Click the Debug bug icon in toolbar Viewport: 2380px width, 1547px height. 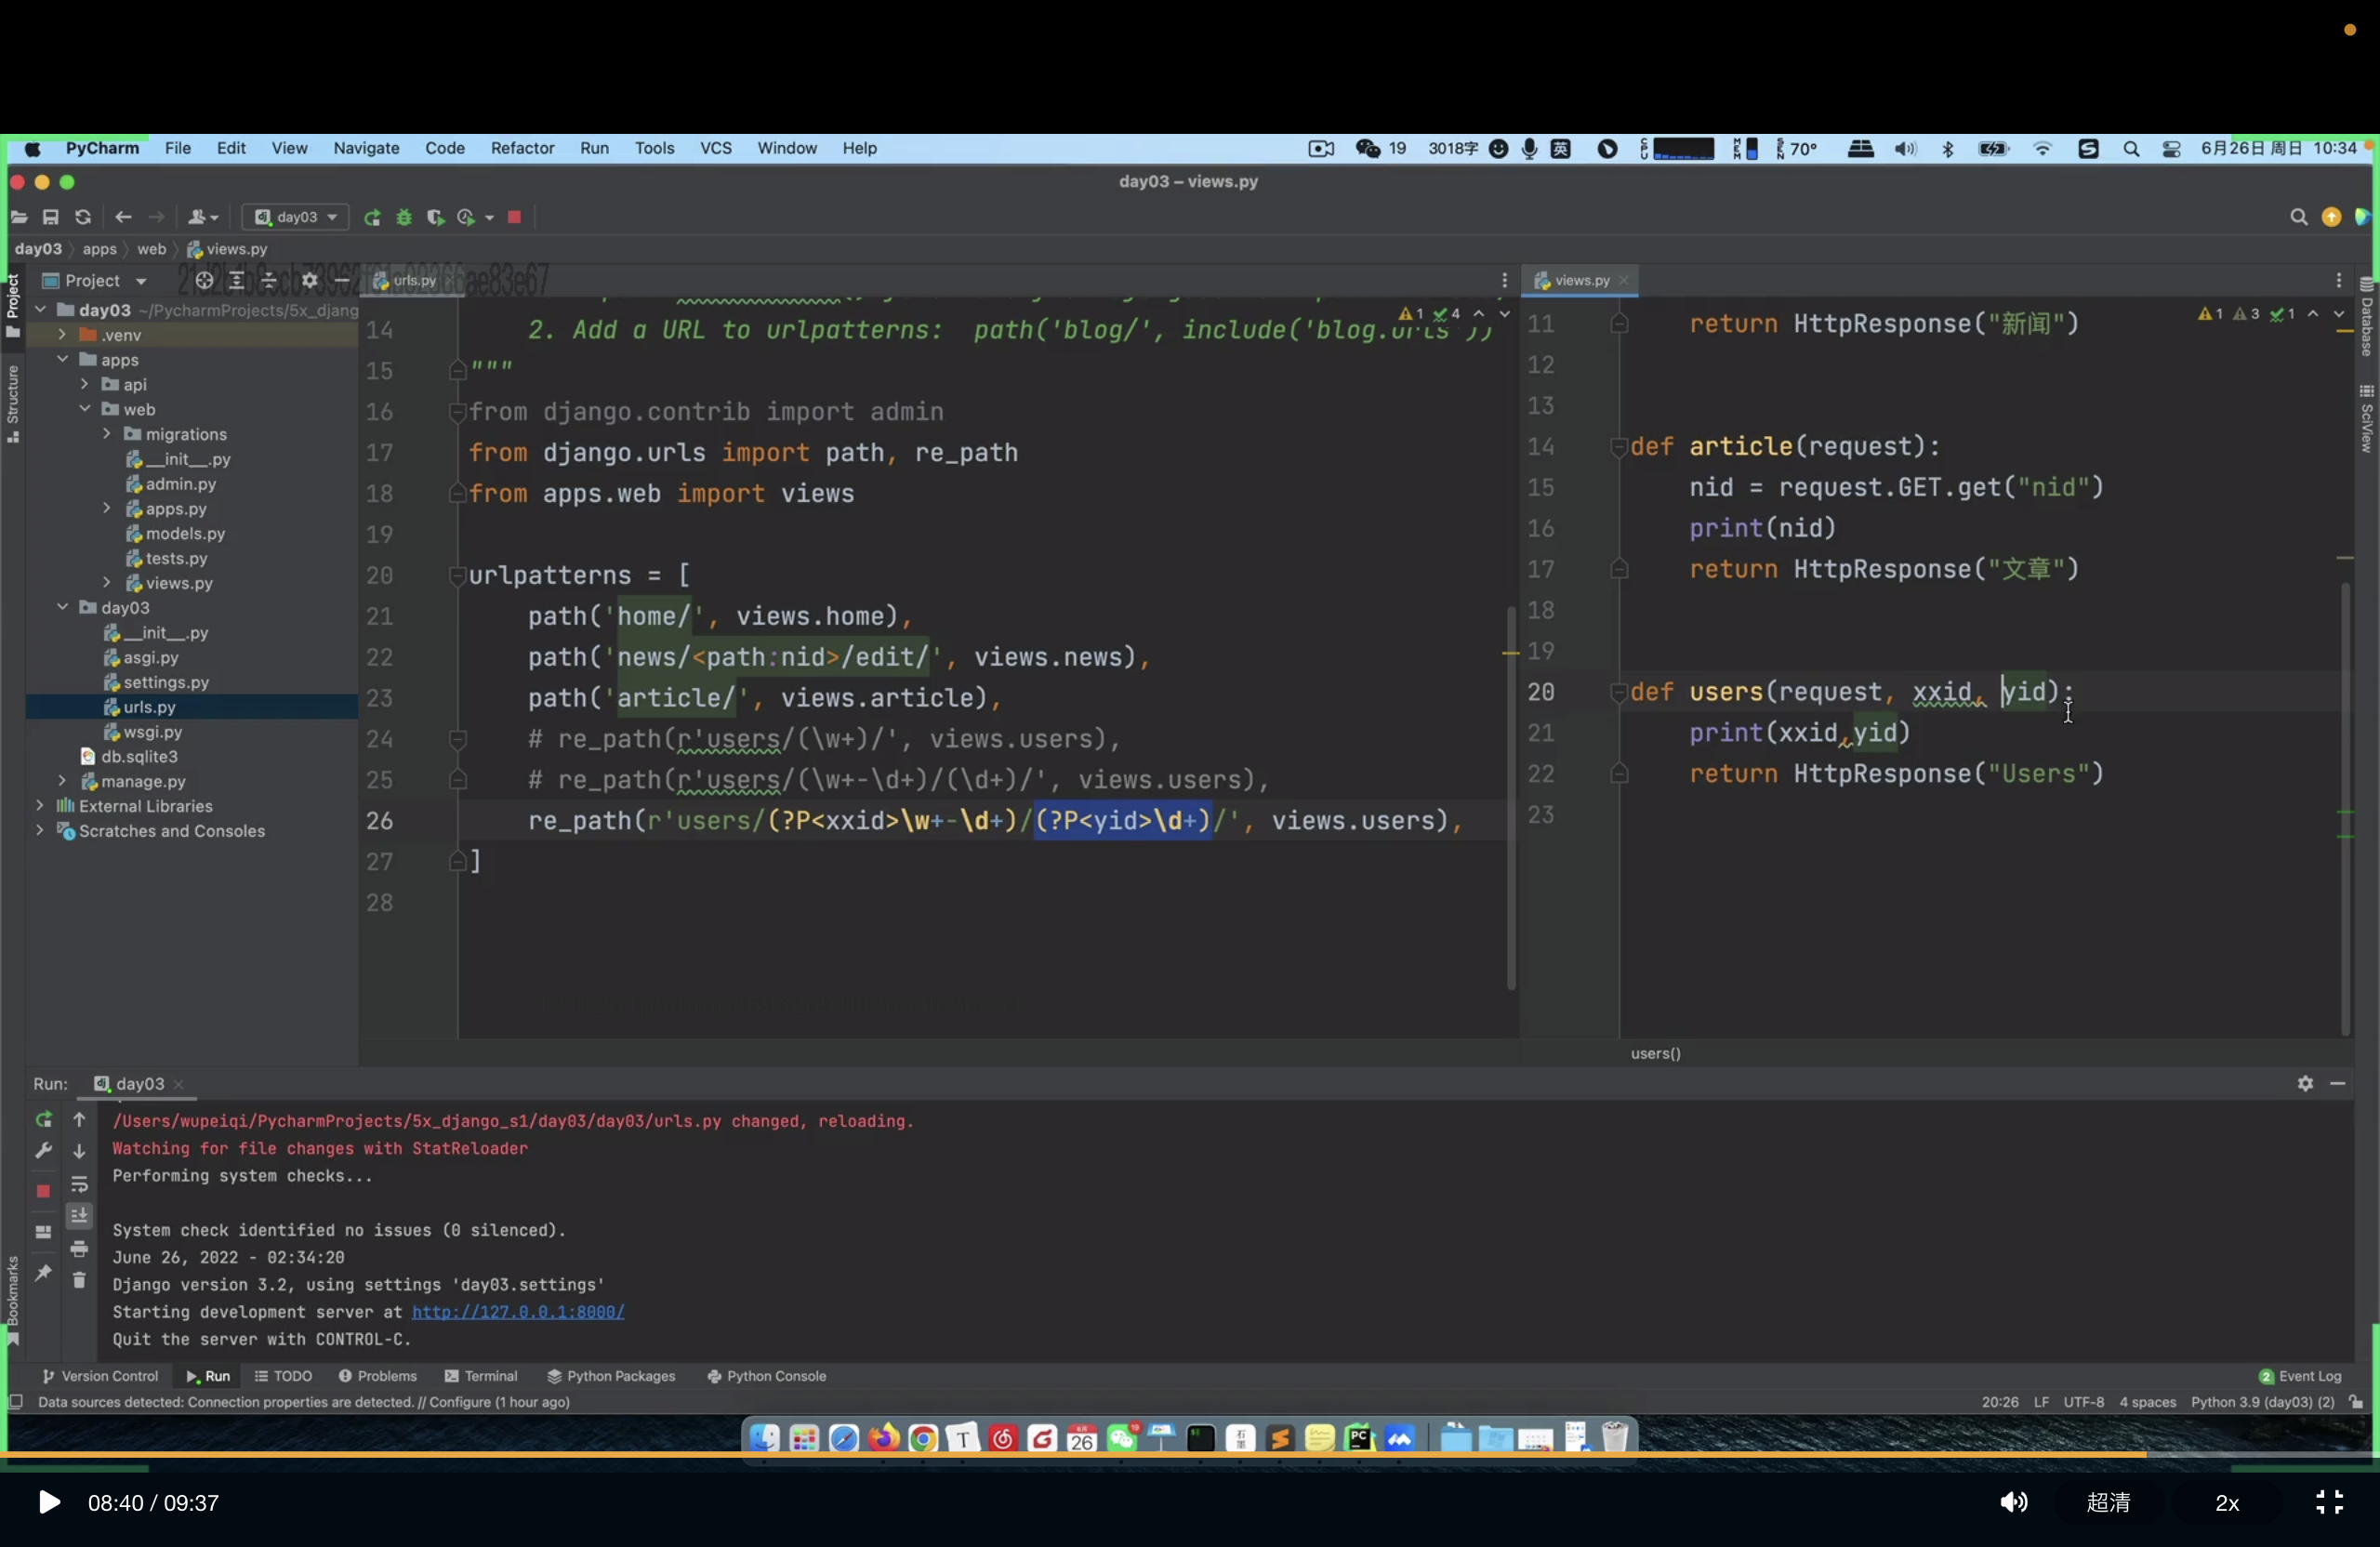click(404, 218)
